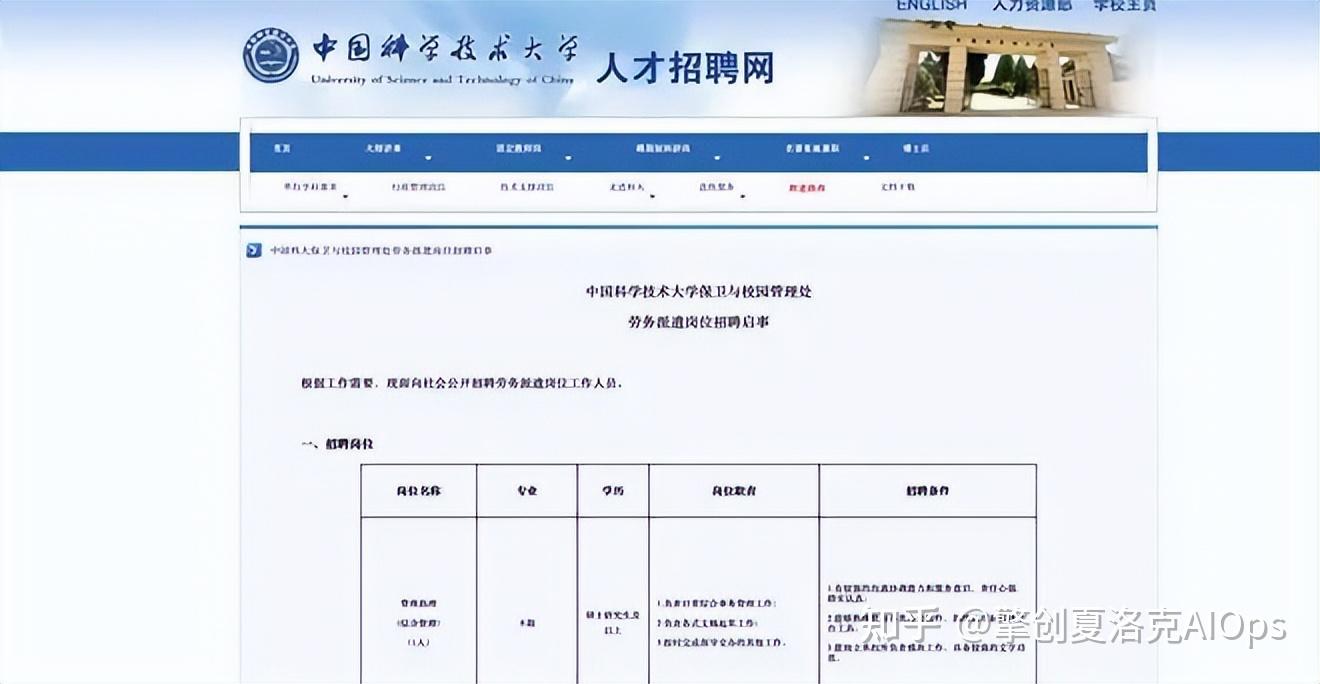Click the USTC circular university emblem logo
Image resolution: width=1320 pixels, height=684 pixels.
tap(270, 55)
